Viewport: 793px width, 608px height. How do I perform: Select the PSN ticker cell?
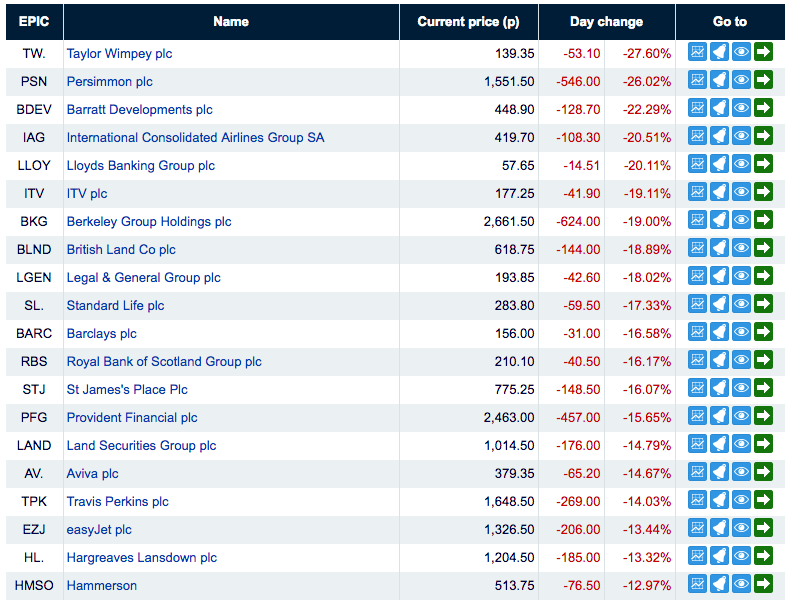pos(34,81)
